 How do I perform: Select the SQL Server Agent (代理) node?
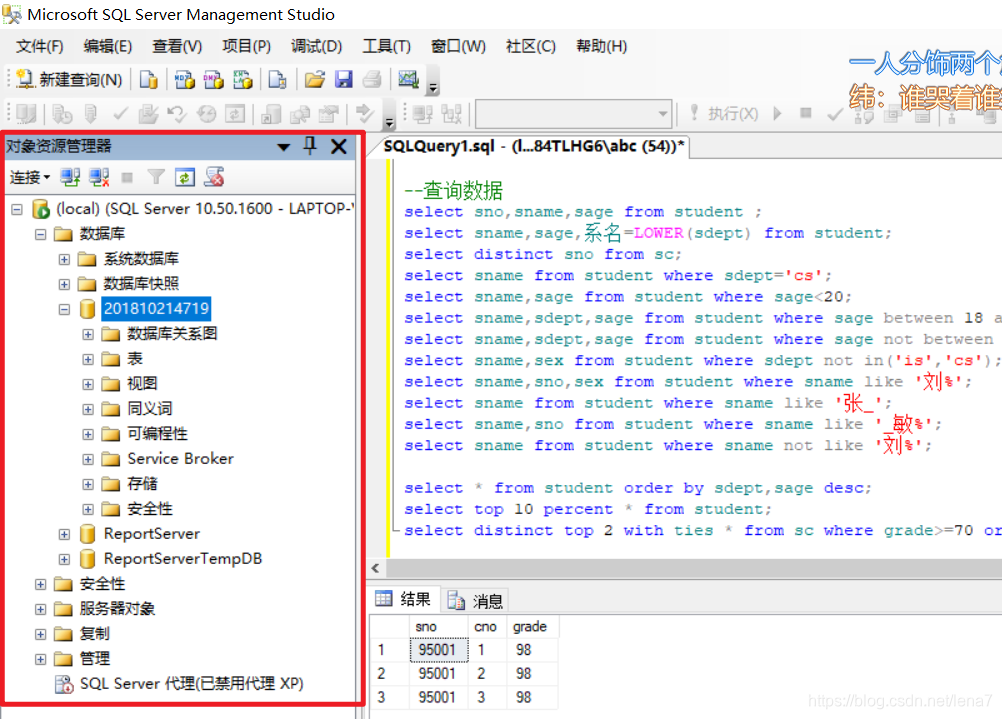191,683
